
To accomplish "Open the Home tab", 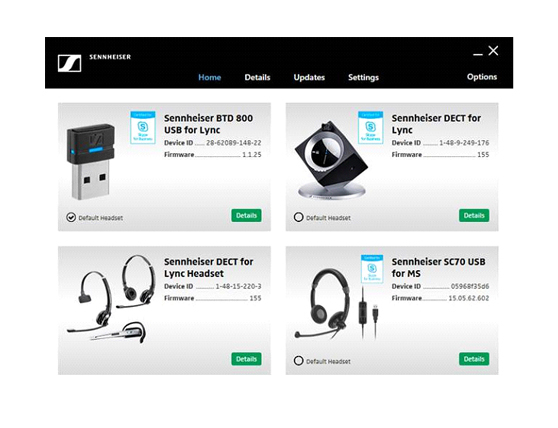I will [210, 77].
